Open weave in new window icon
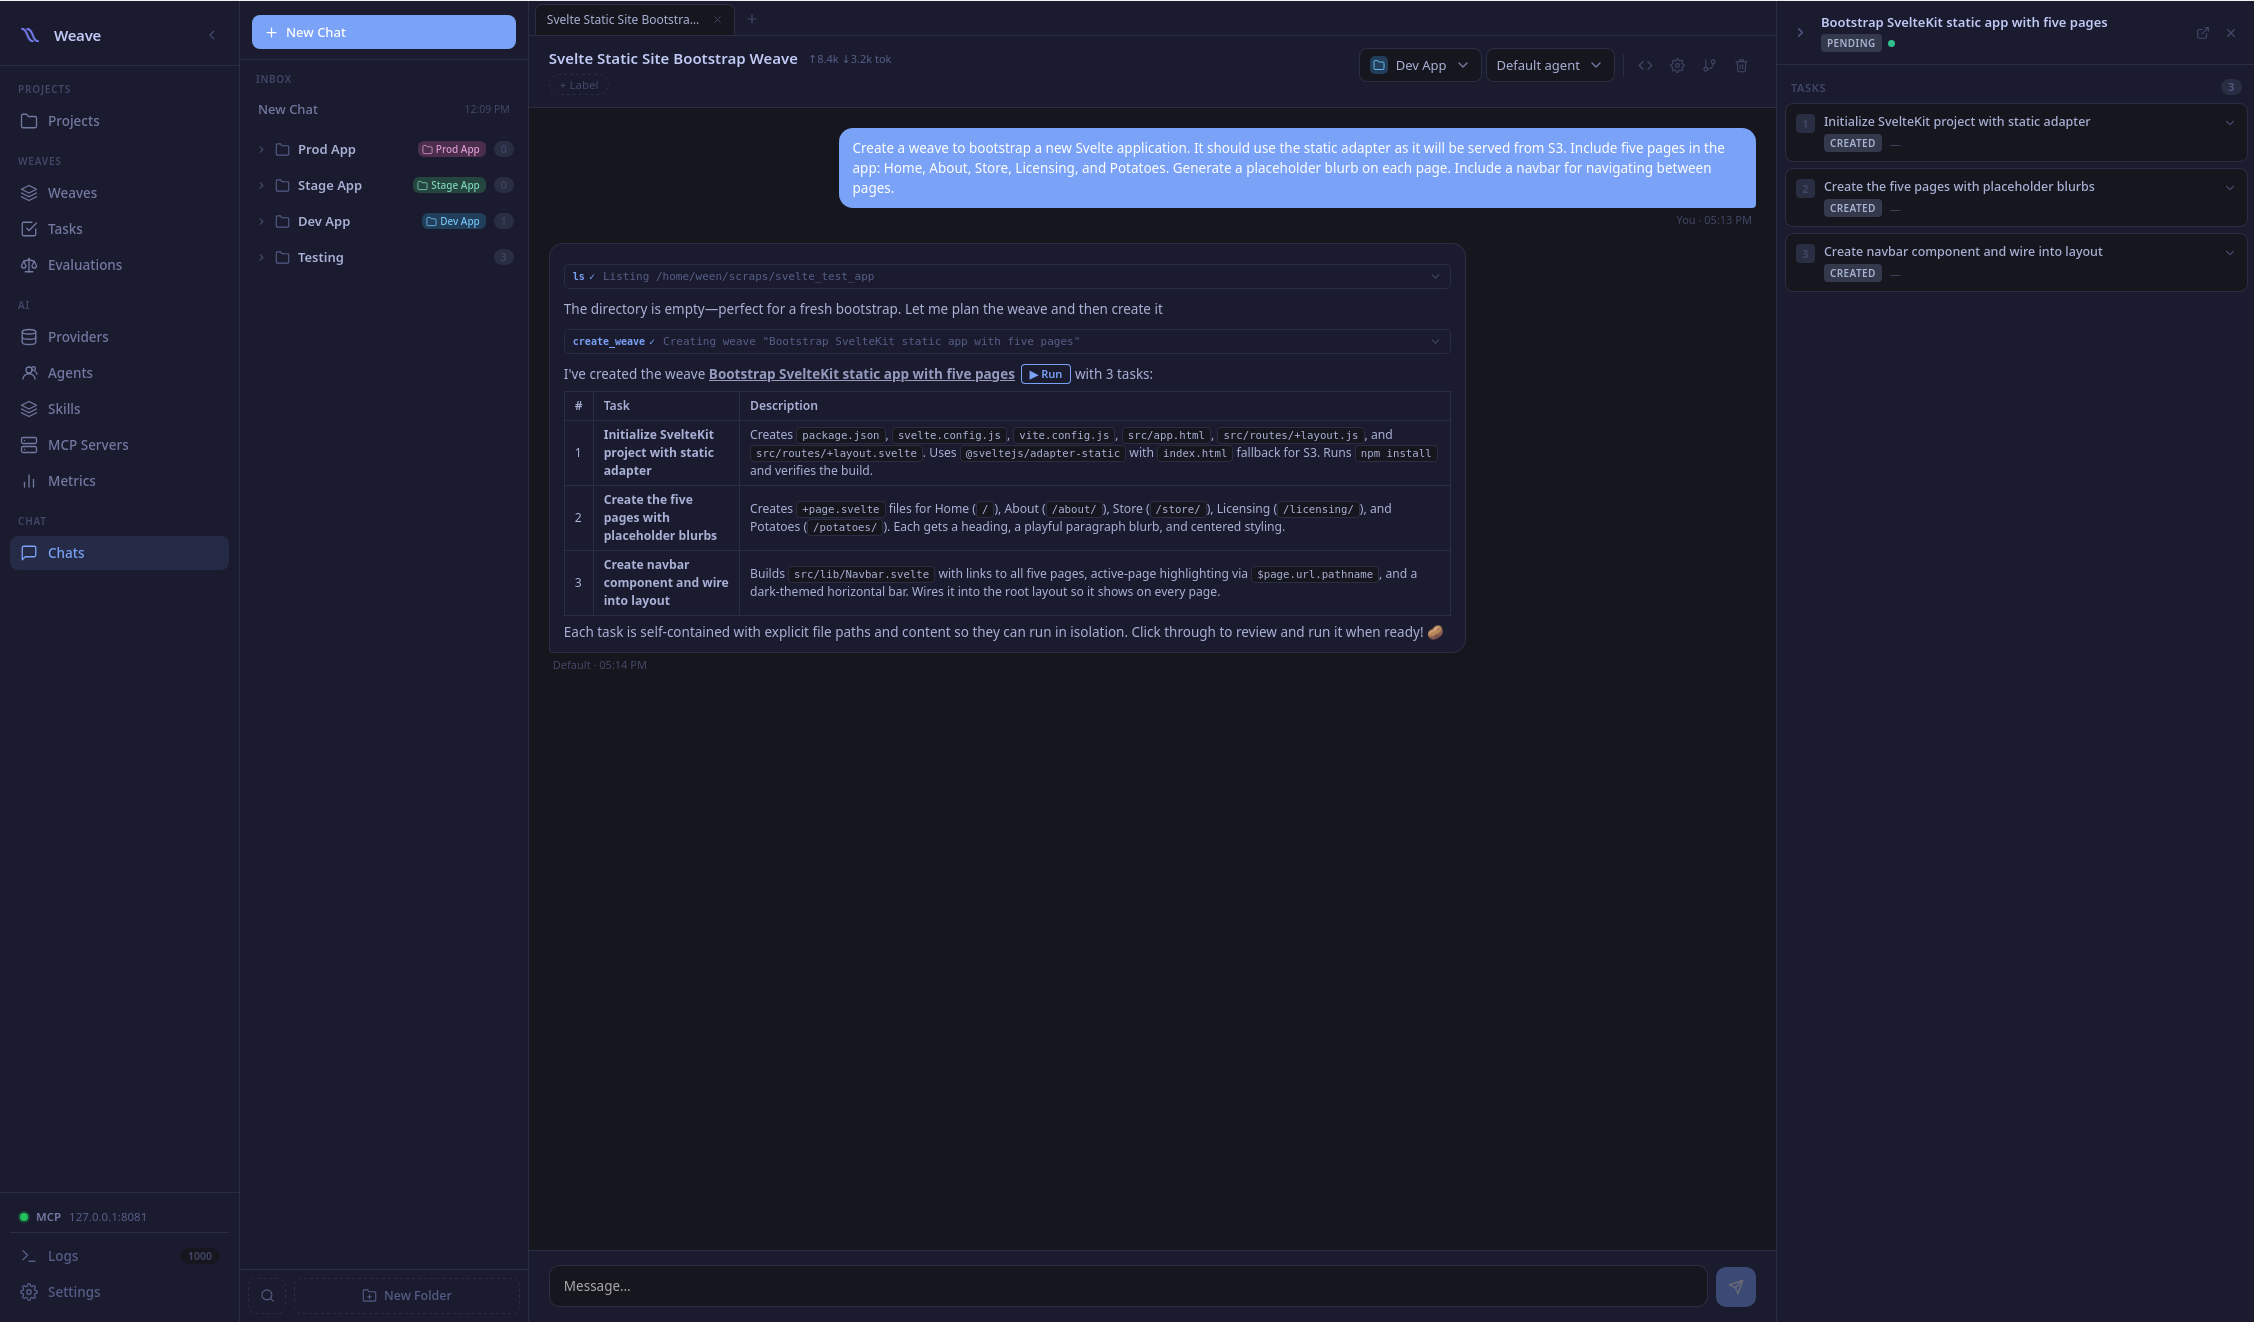 click(x=2202, y=33)
